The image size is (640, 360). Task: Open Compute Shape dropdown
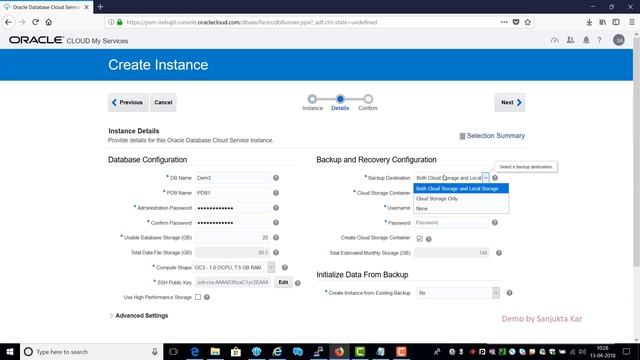pos(271,267)
